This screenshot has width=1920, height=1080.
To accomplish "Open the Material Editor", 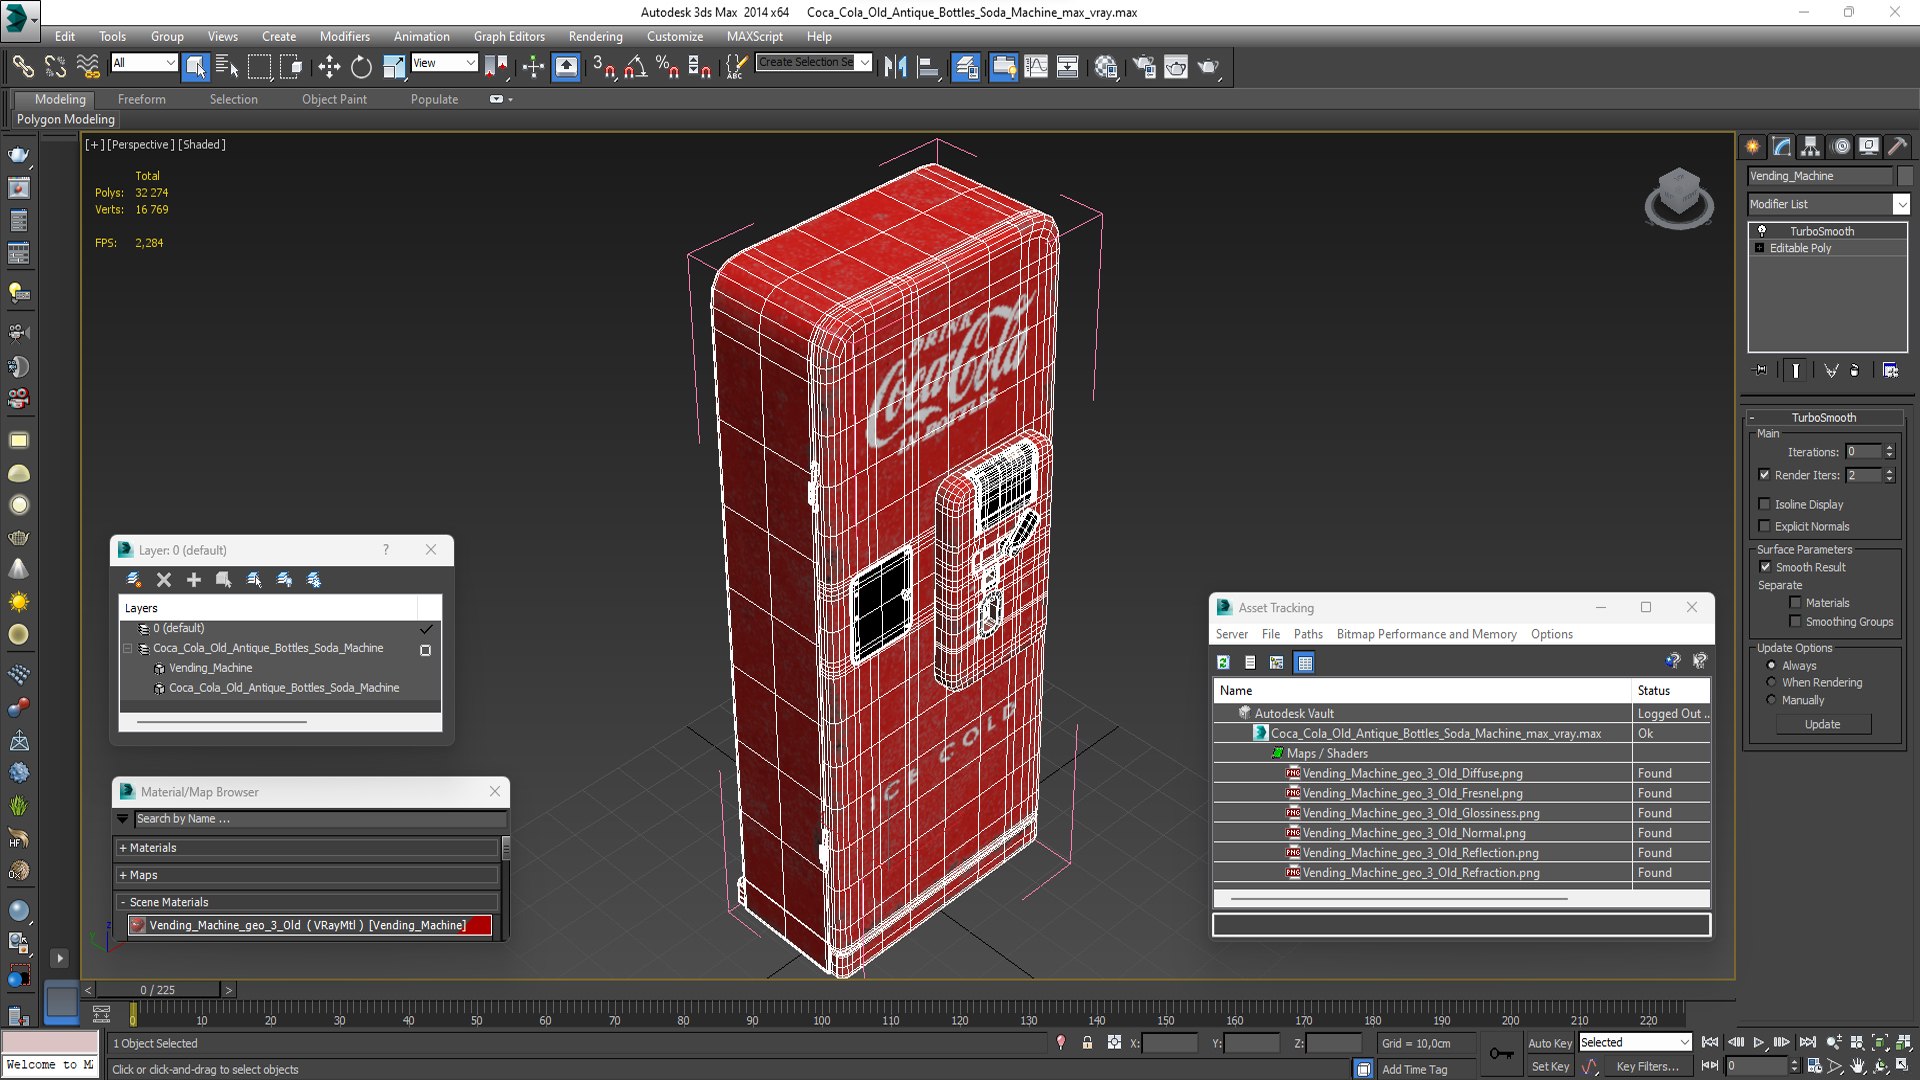I will [1105, 67].
